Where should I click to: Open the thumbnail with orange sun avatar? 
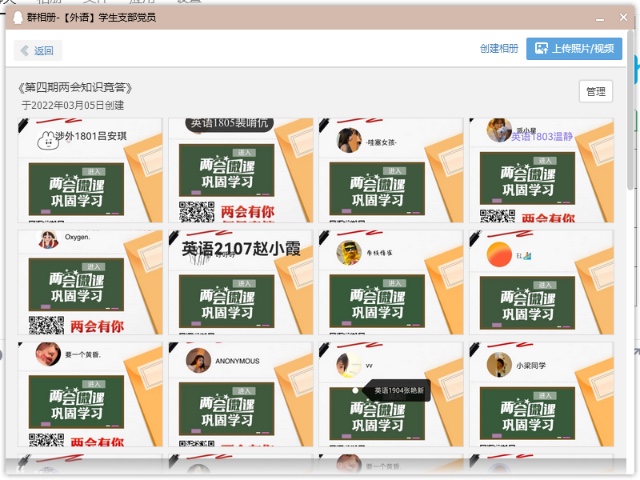click(542, 282)
